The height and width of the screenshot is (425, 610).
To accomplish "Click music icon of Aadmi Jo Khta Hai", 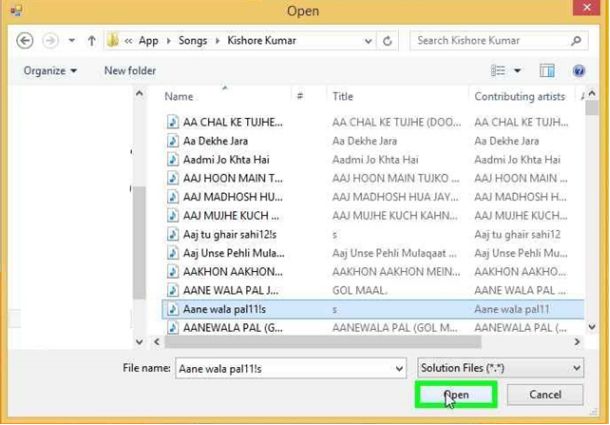I will pyautogui.click(x=173, y=160).
